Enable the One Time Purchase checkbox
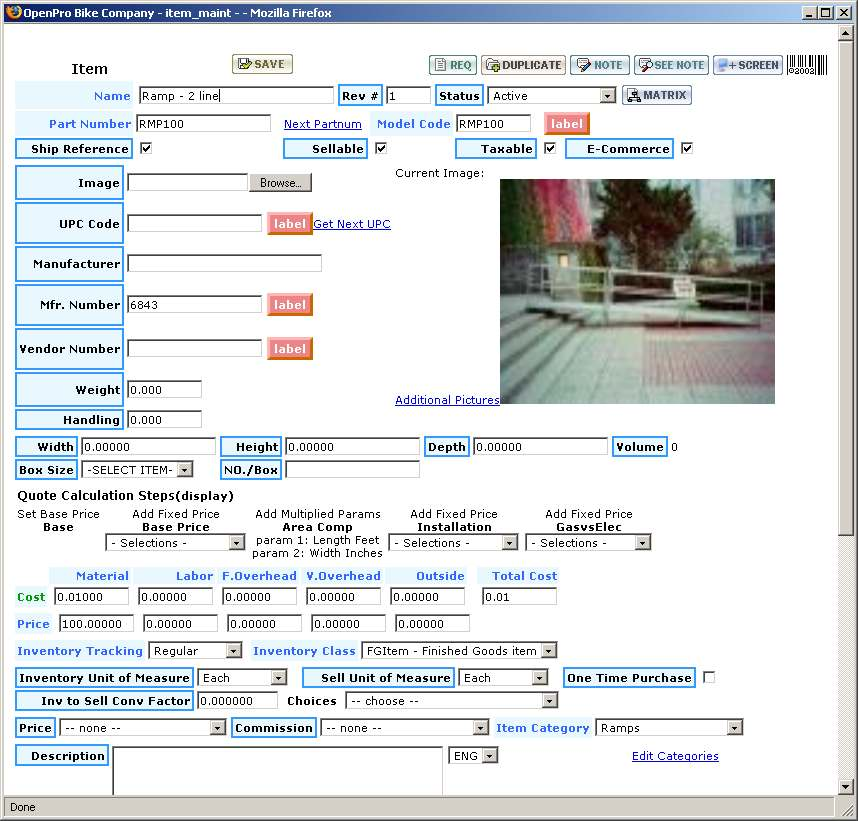Image resolution: width=858 pixels, height=821 pixels. (709, 677)
